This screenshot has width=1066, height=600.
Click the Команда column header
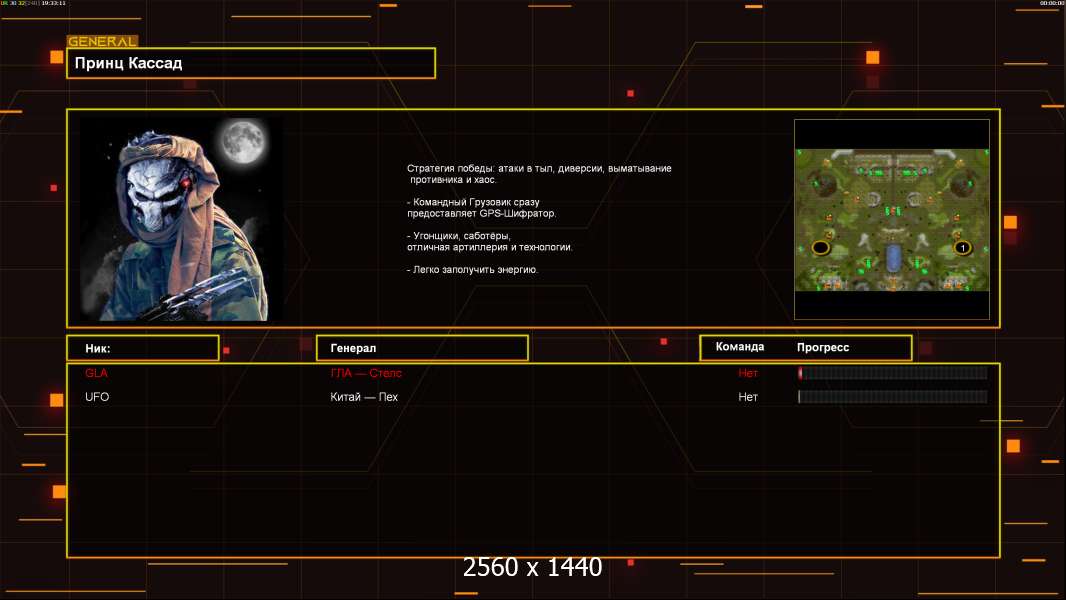pos(740,347)
